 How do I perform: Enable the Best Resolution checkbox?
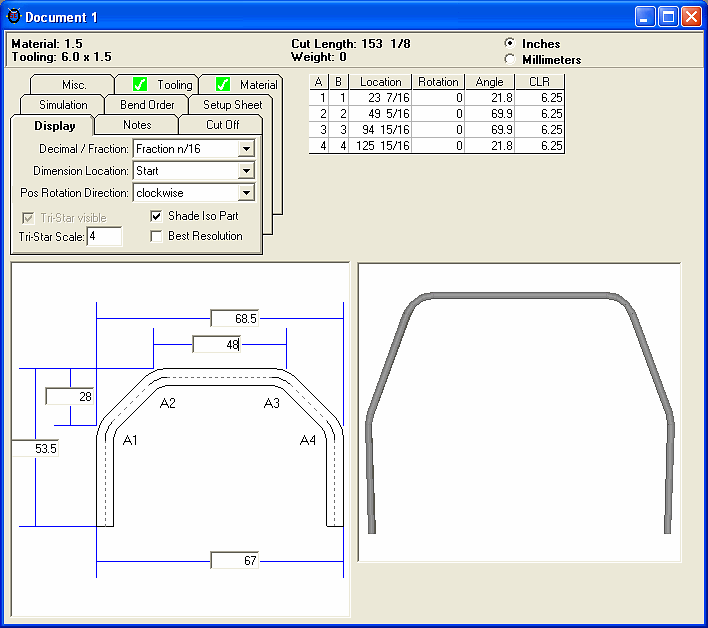pos(156,236)
